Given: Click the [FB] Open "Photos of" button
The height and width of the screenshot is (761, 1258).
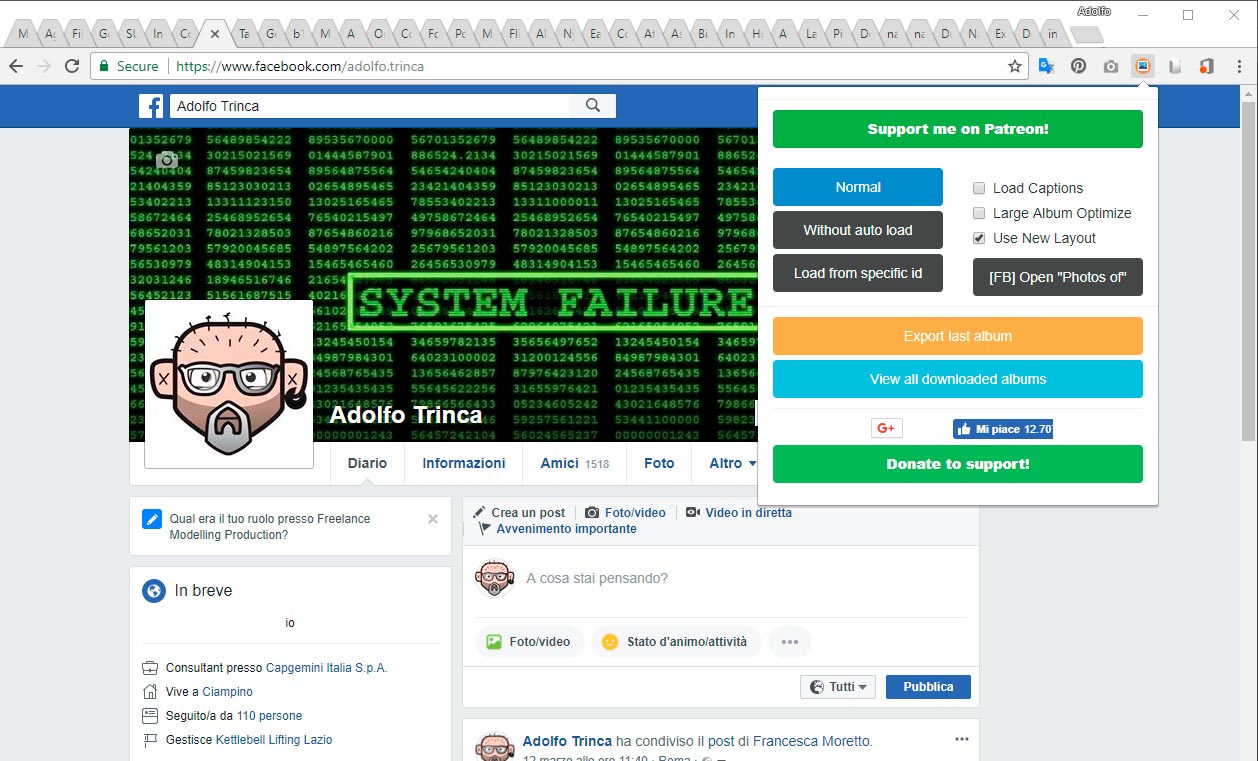Looking at the screenshot, I should pyautogui.click(x=1057, y=277).
